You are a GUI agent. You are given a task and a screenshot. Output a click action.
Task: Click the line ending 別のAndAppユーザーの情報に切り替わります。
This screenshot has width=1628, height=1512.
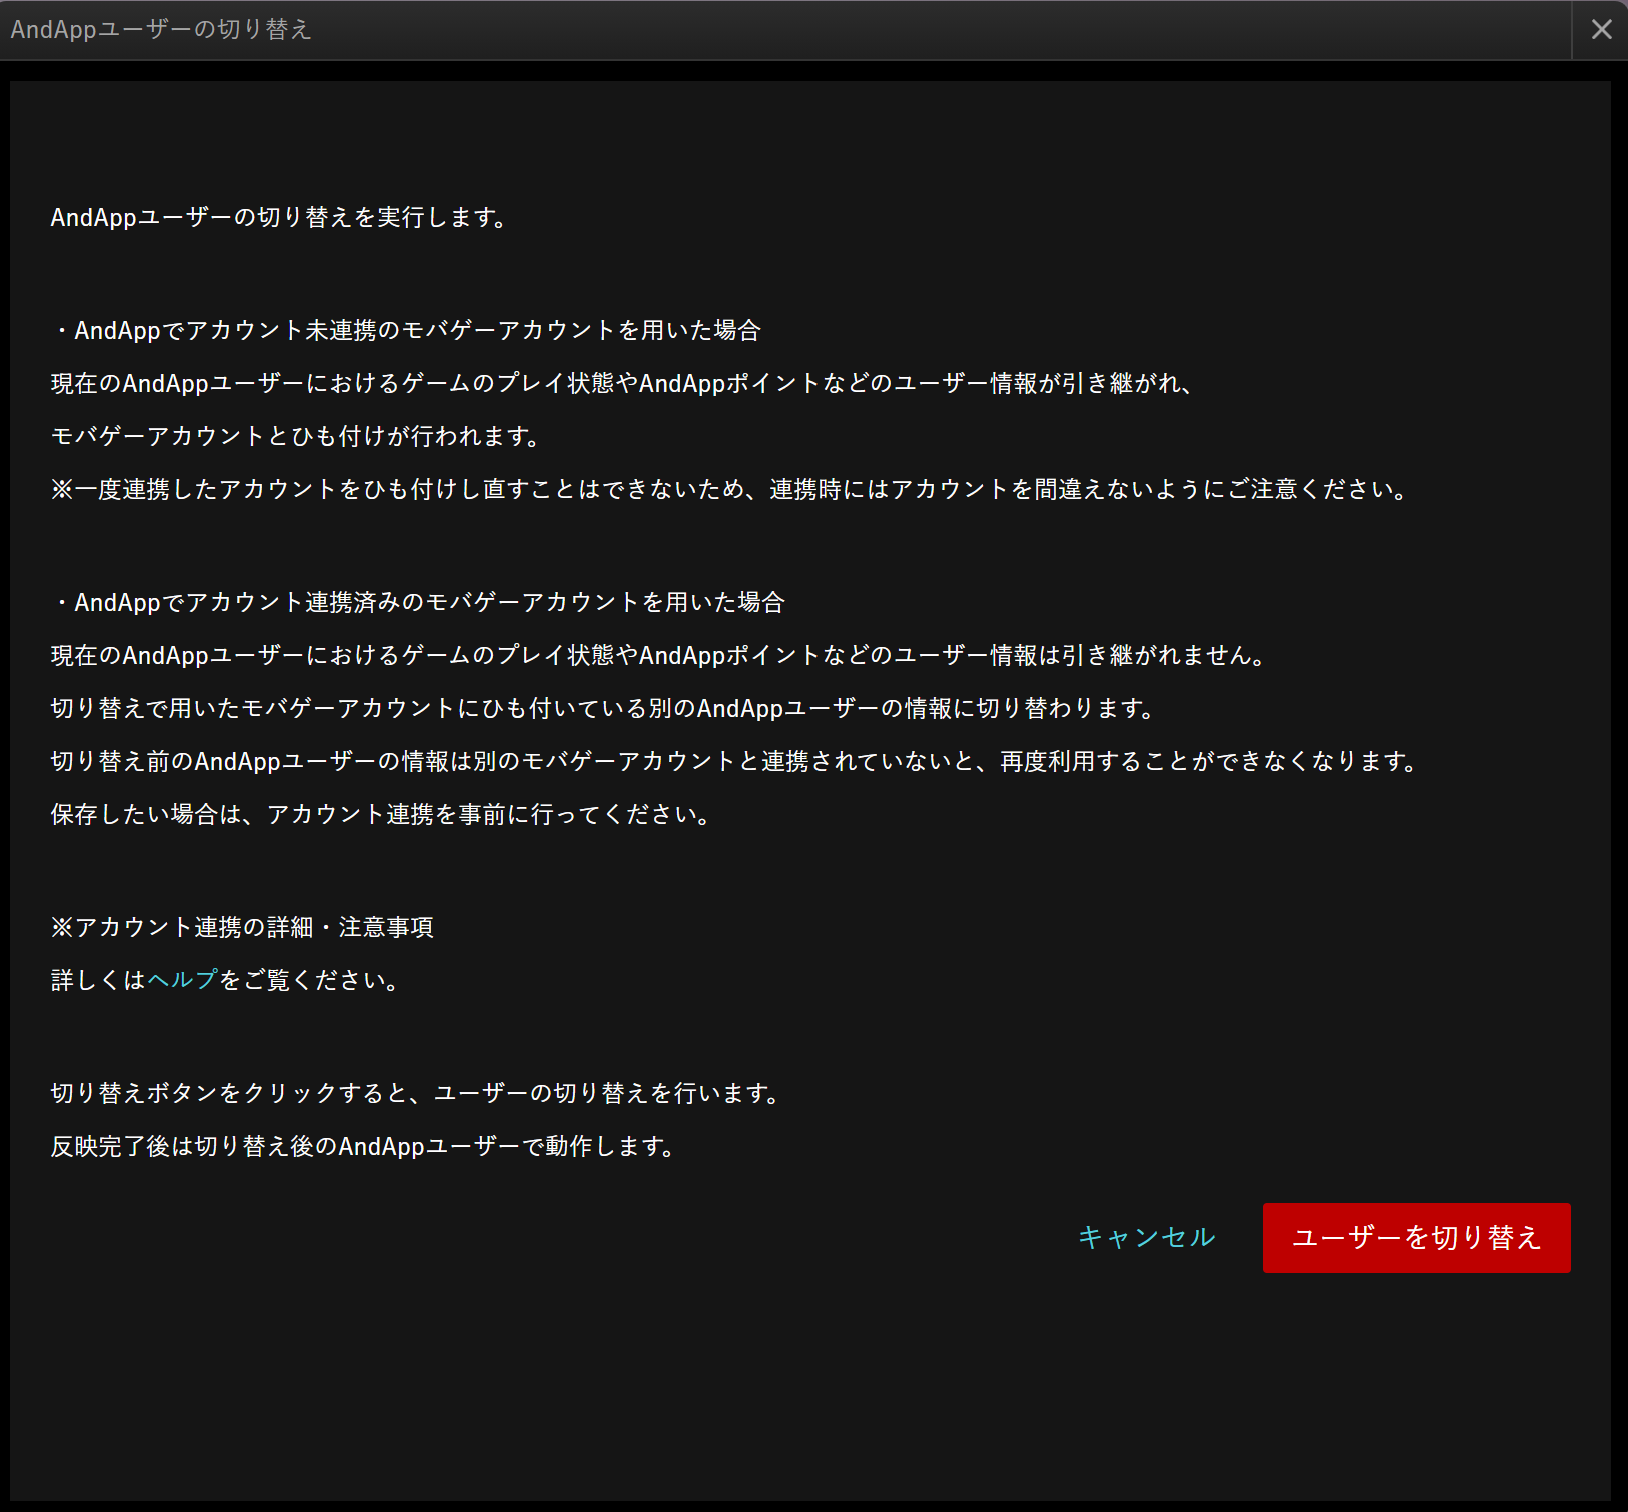[x=605, y=708]
